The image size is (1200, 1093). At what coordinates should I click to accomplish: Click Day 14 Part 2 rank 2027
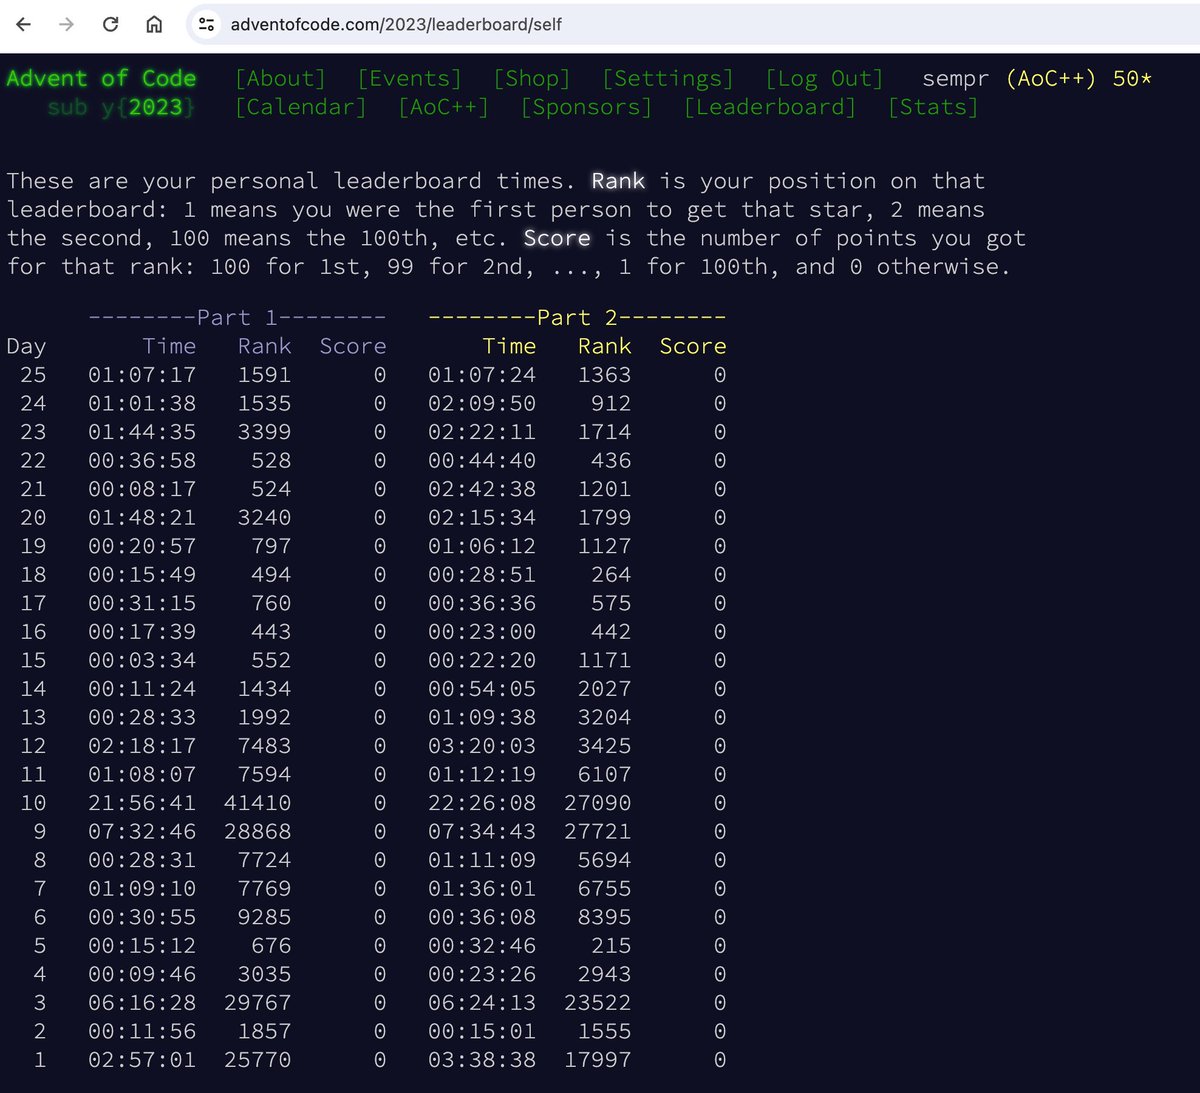[x=604, y=688]
